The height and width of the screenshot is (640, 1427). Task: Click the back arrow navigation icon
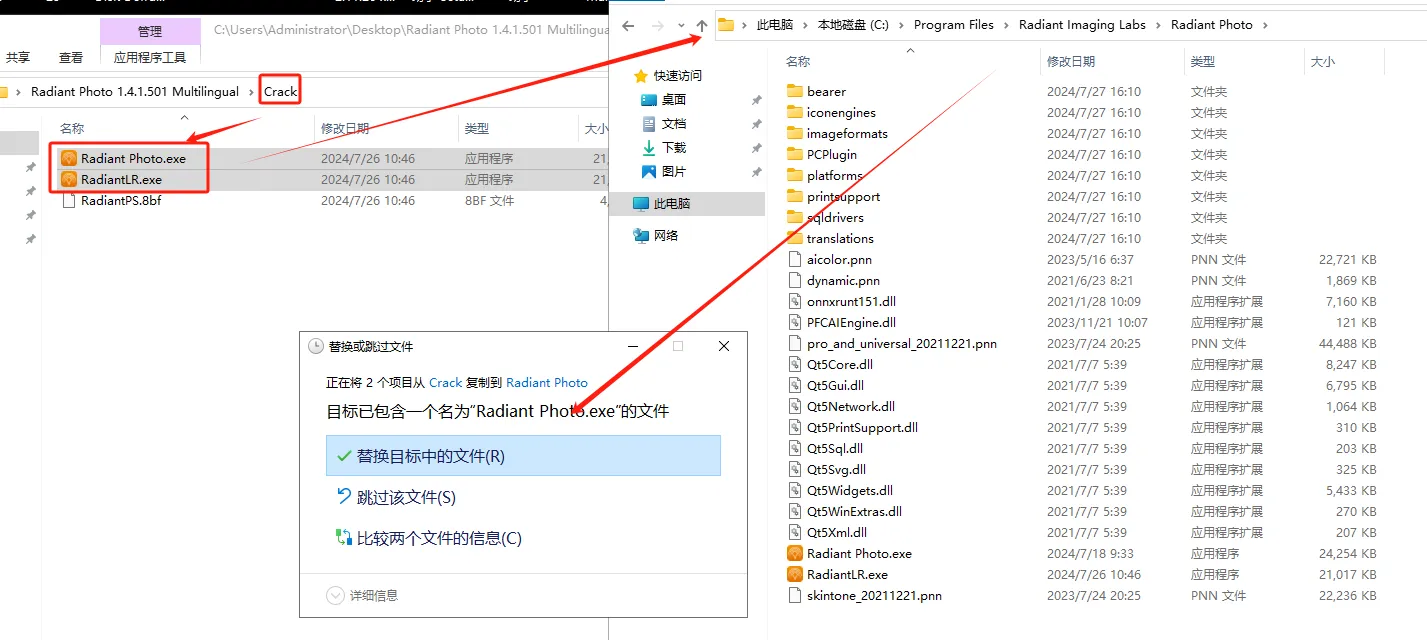628,26
